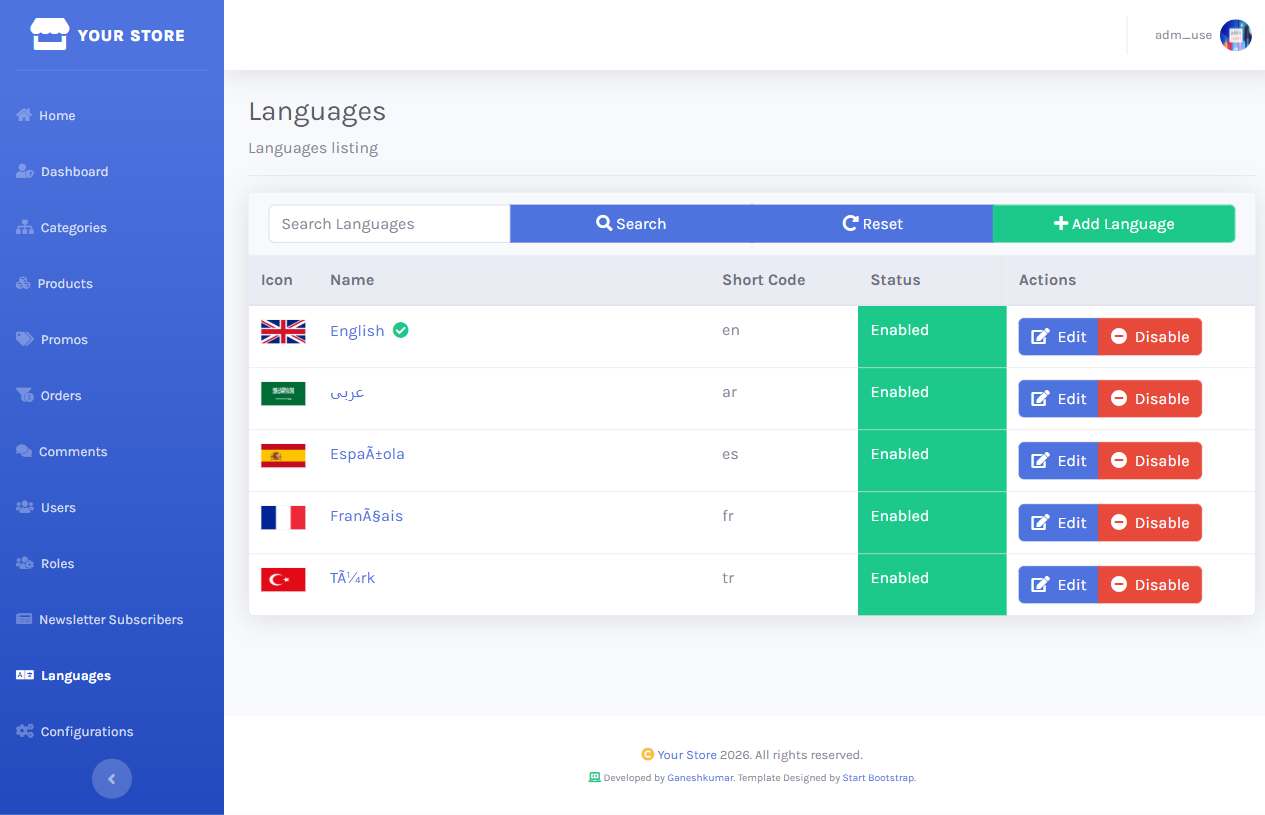
Task: Disable the Spanish (es) language
Action: coord(1150,461)
